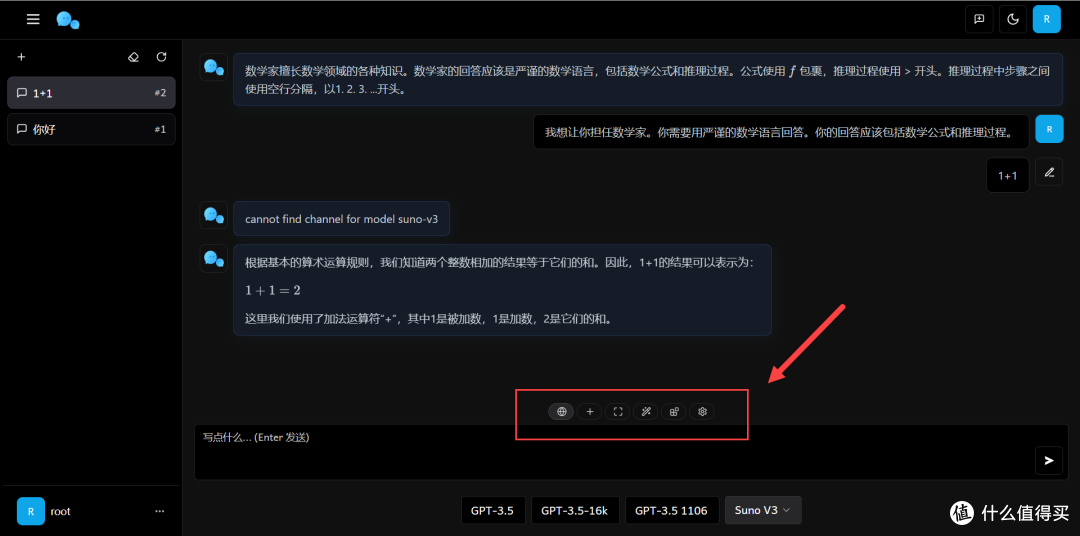1080x536 pixels.
Task: Click the assistant avatar beside the system prompt
Action: tap(214, 68)
